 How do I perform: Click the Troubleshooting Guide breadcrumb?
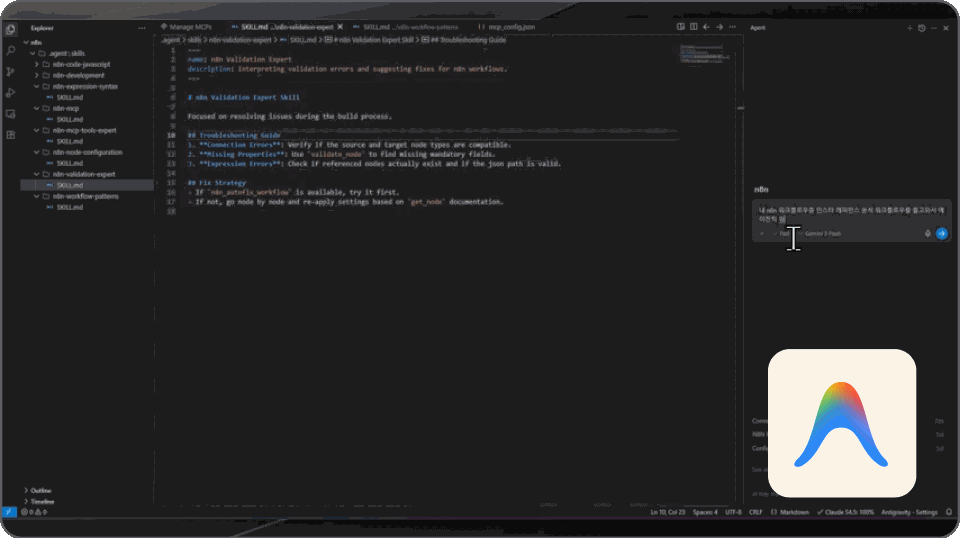pyautogui.click(x=464, y=40)
